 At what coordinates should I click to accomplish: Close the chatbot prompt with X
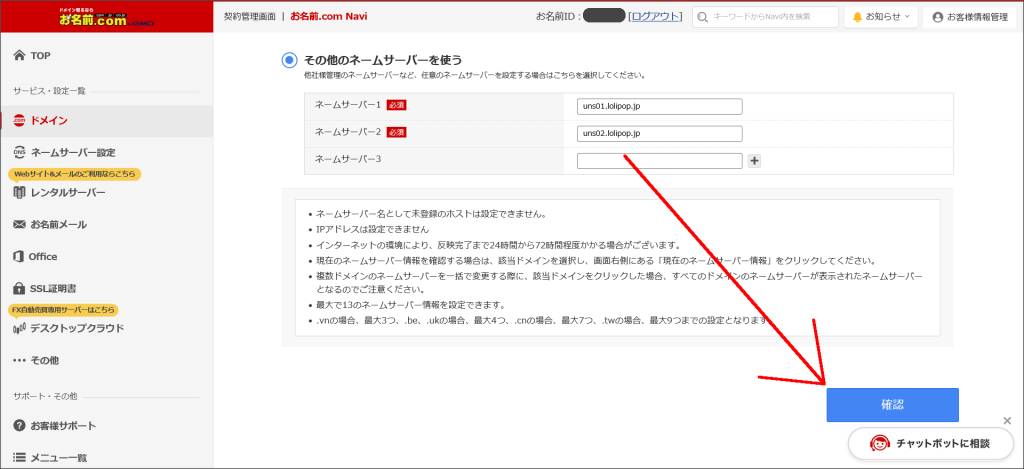[x=1007, y=421]
